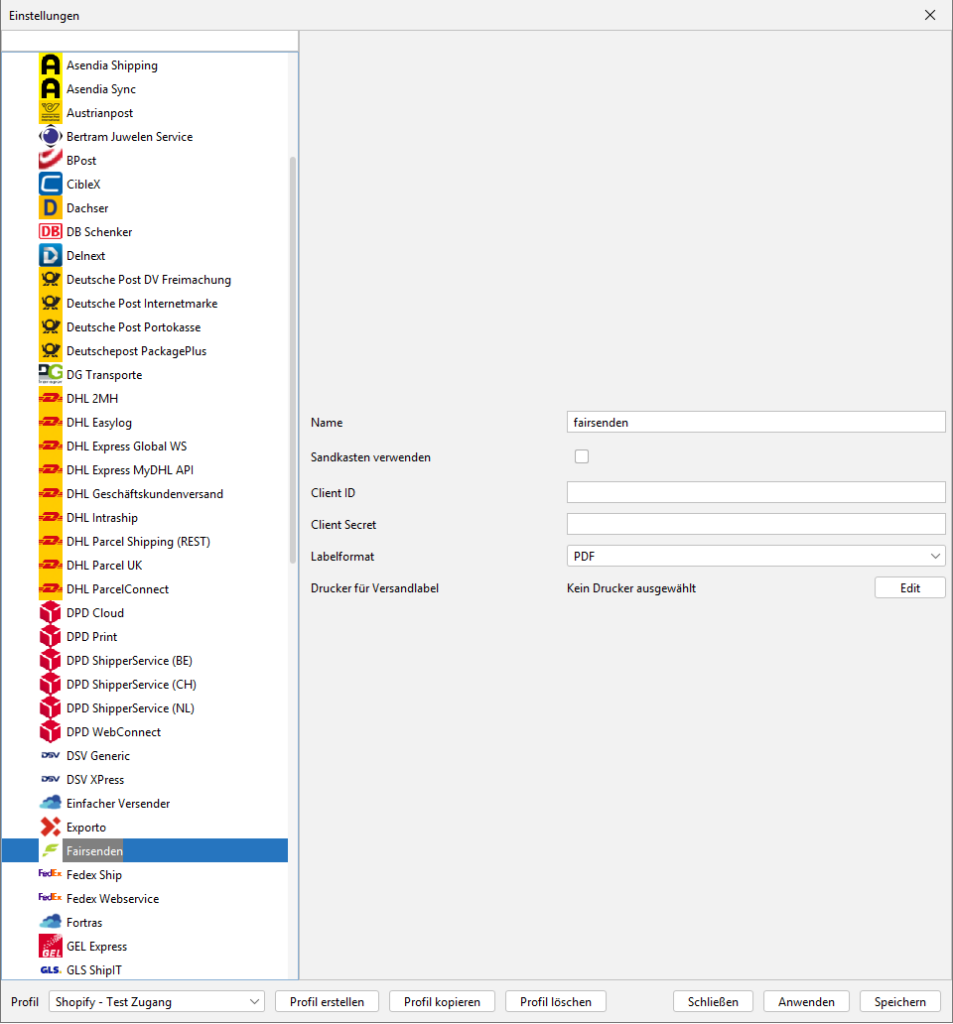Click the Fedex Ship logo icon

click(x=50, y=875)
